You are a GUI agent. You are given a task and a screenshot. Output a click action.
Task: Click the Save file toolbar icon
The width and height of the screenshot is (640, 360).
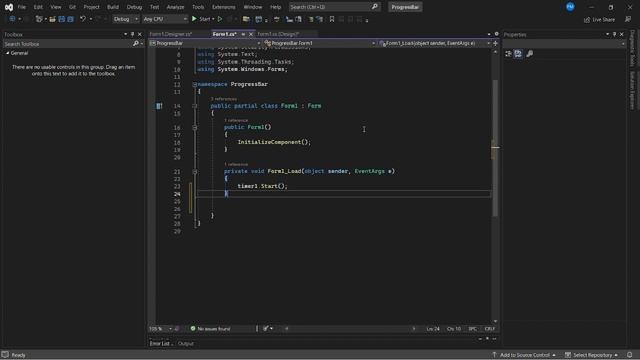[62, 19]
